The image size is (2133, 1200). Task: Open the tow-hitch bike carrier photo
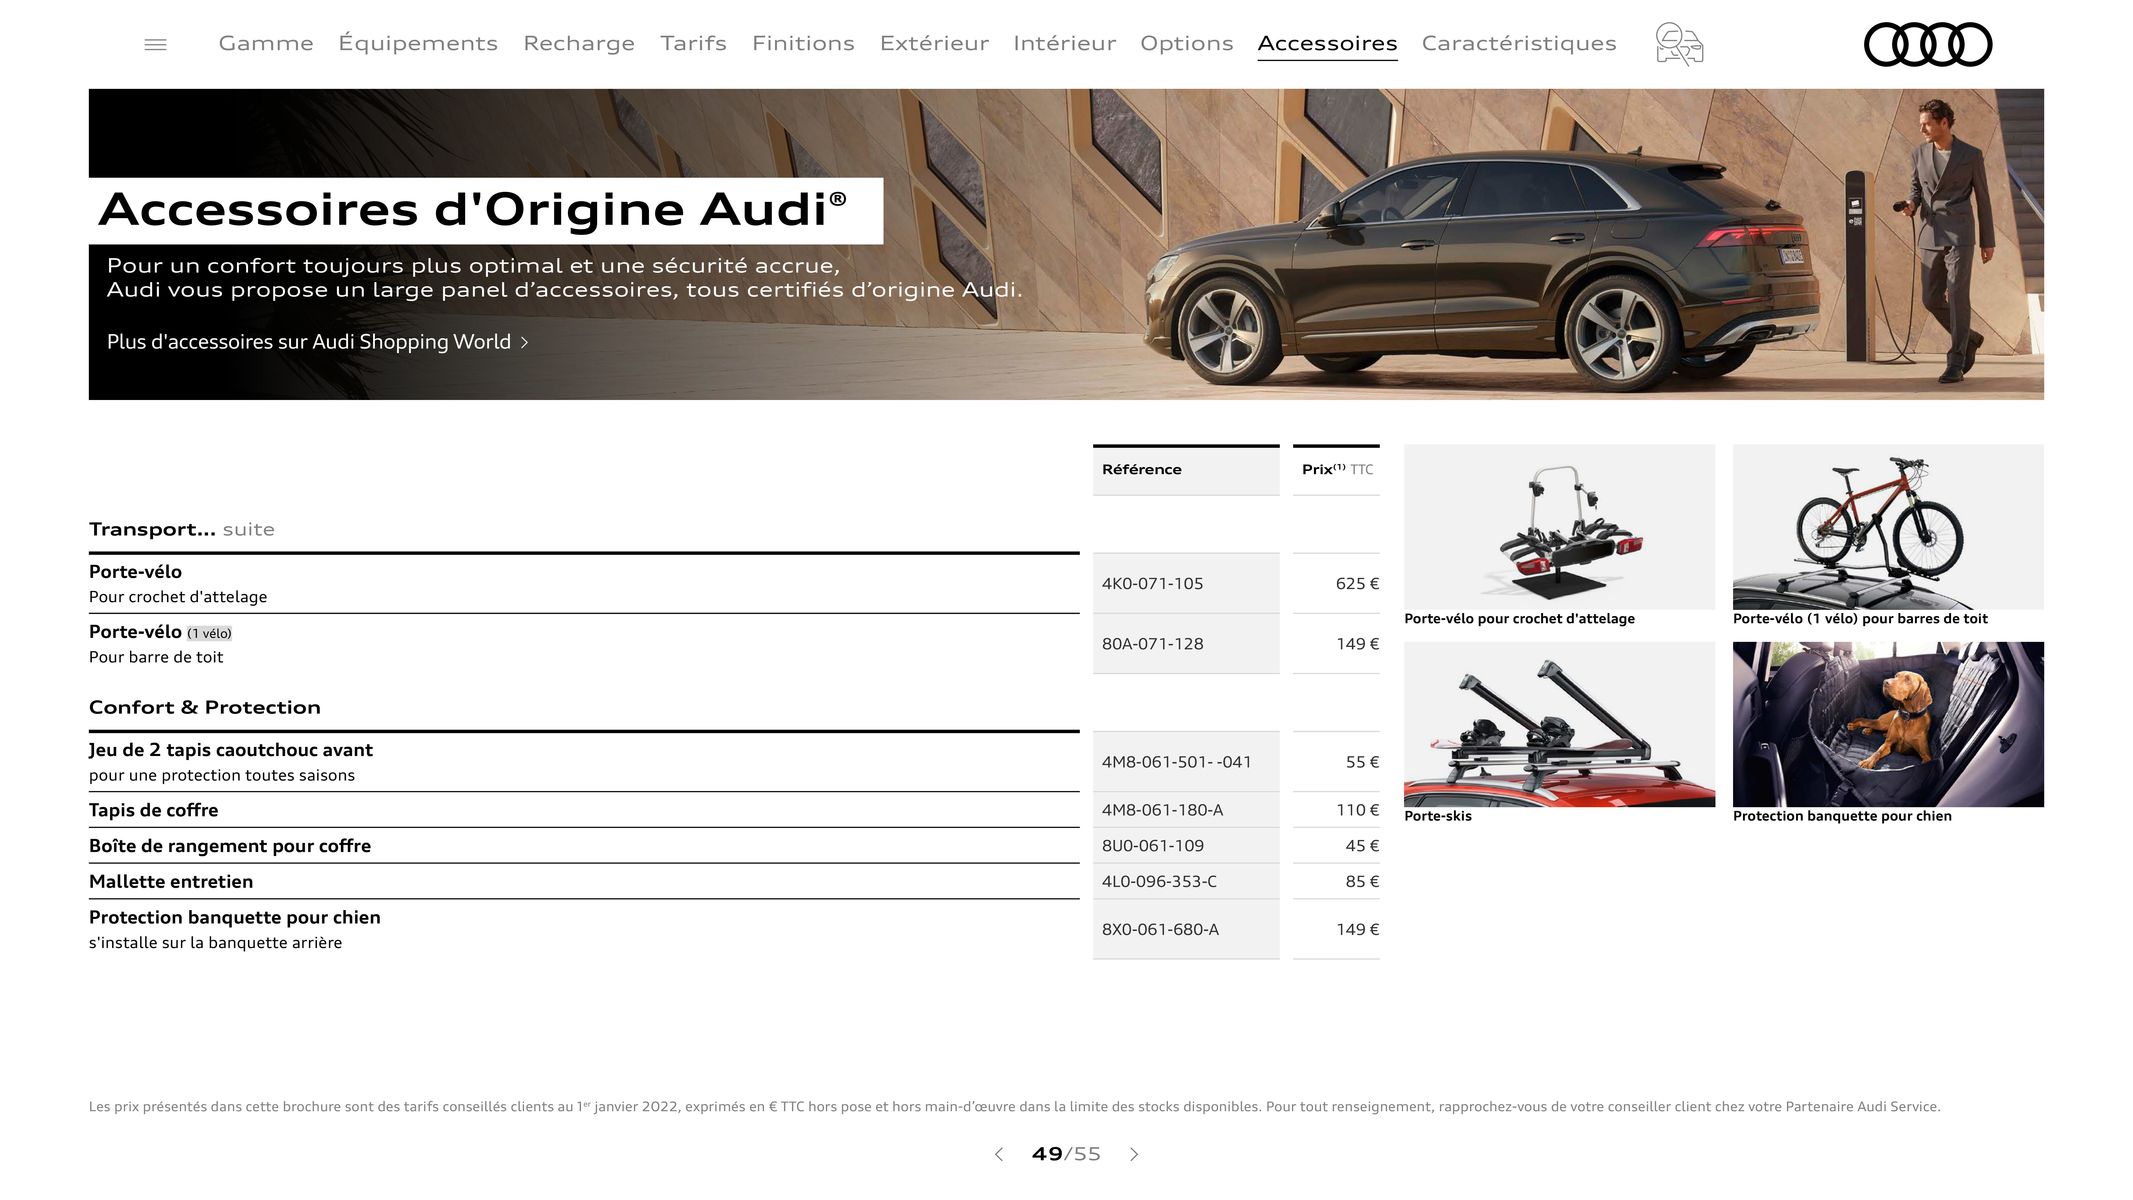[x=1559, y=527]
